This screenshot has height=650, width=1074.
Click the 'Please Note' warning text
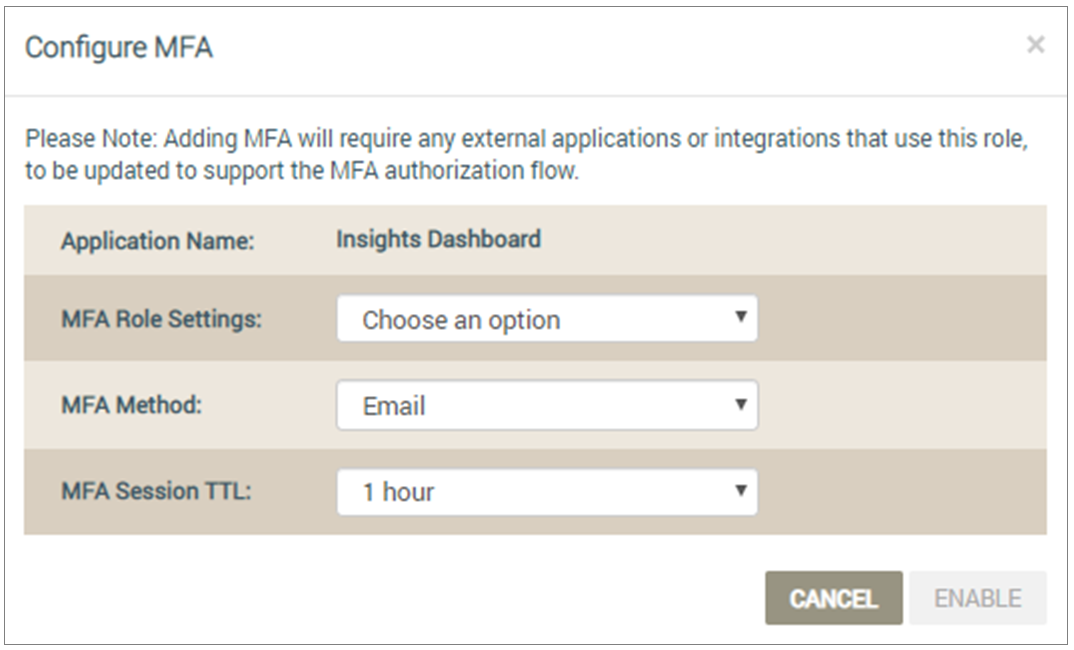[x=526, y=154]
